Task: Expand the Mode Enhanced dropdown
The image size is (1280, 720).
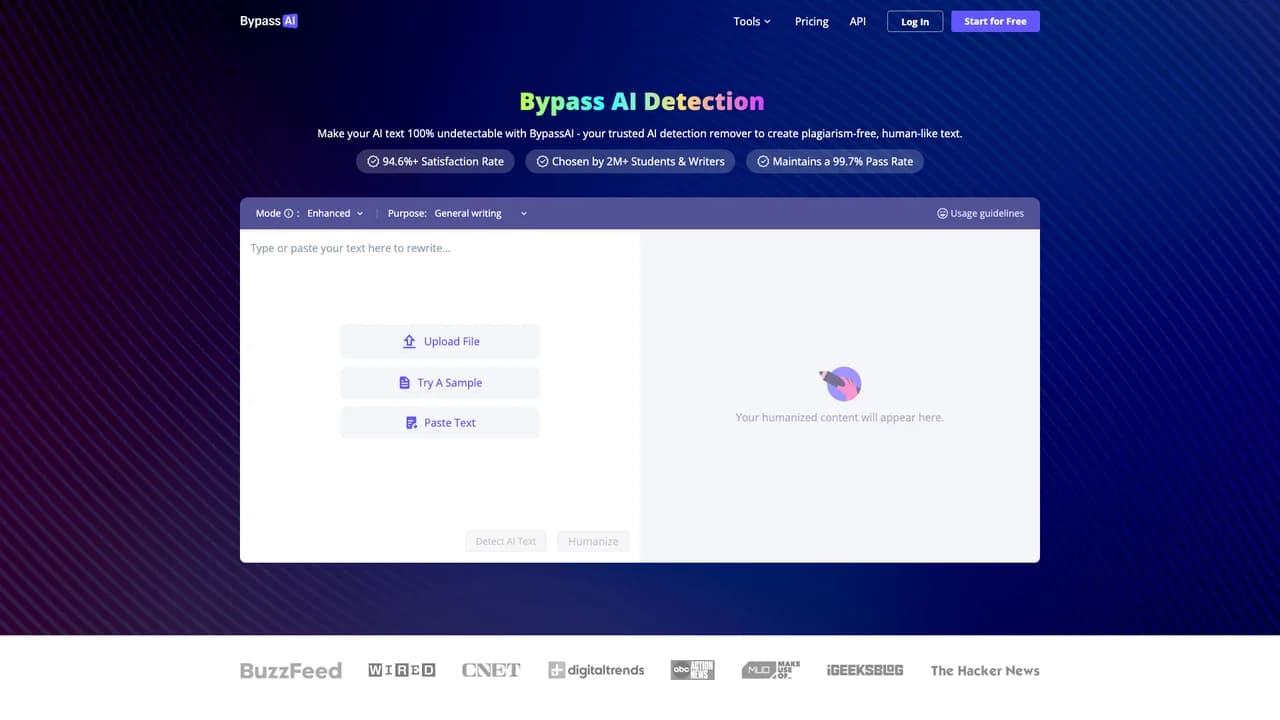Action: [x=335, y=213]
